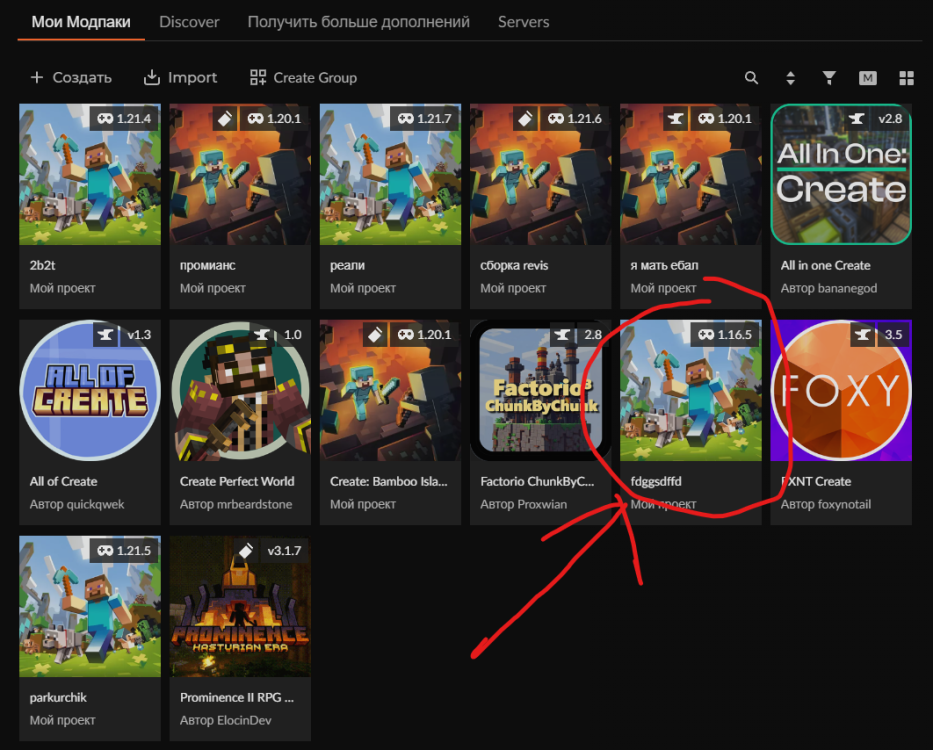Click the Create Group button label
933x750 pixels.
pyautogui.click(x=315, y=77)
